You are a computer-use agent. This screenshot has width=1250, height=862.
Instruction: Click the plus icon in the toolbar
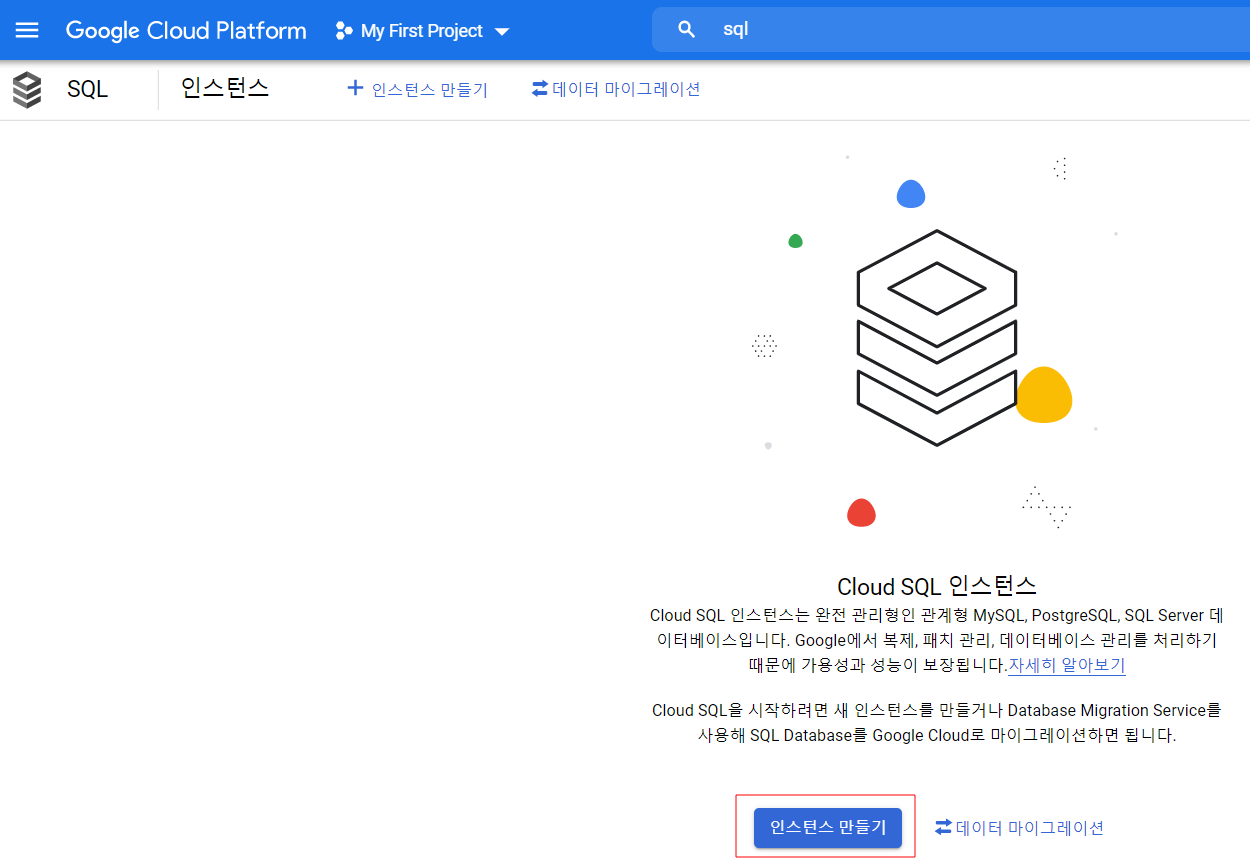click(x=354, y=88)
